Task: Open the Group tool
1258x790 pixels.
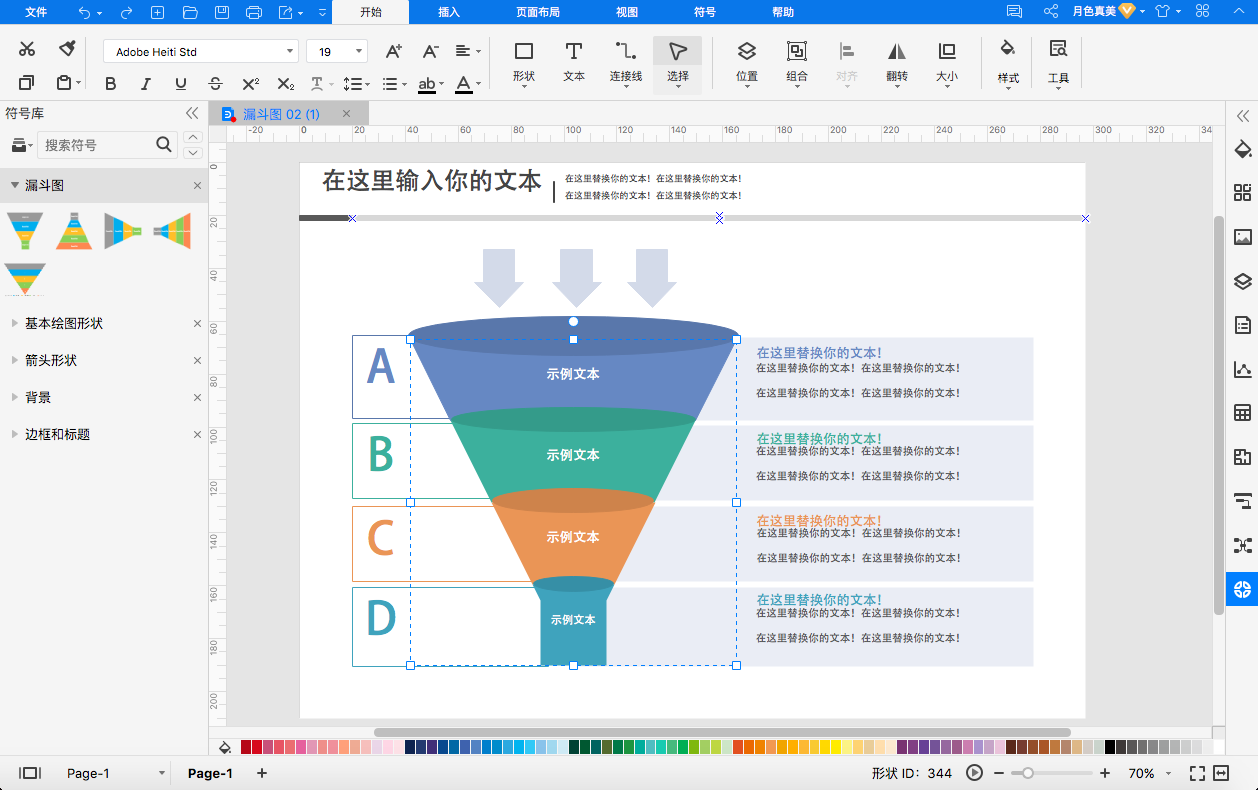Action: [x=797, y=62]
